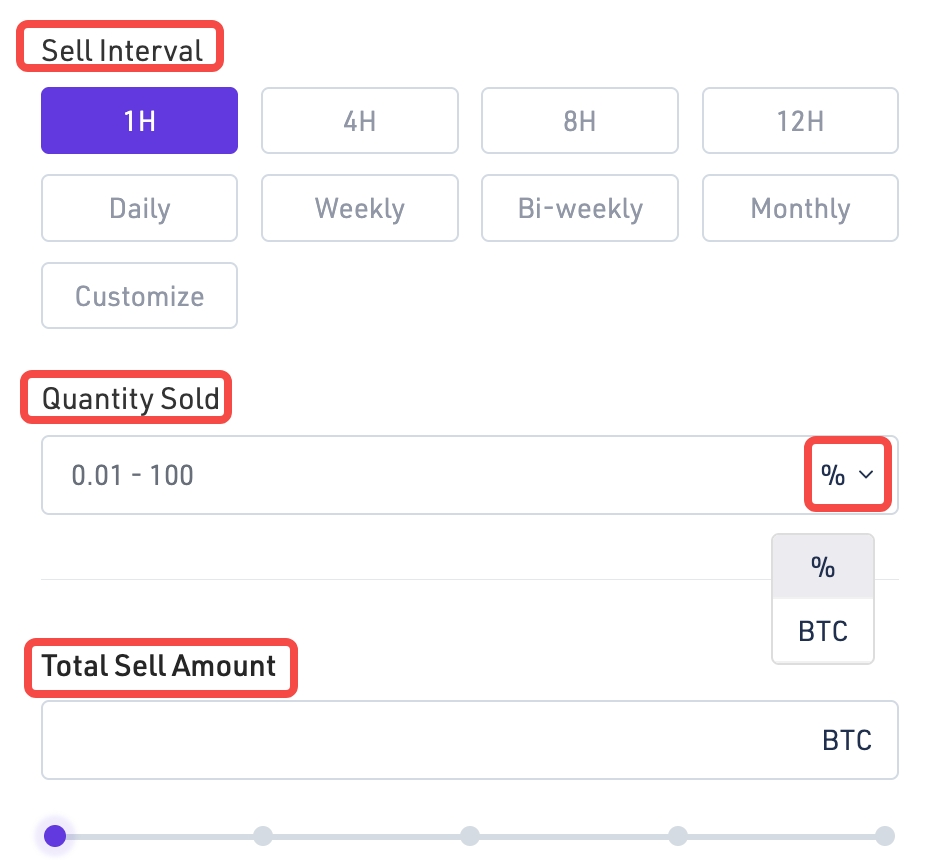Viewport: 940px width, 860px height.
Task: Choose BTC from the unit list
Action: (823, 631)
